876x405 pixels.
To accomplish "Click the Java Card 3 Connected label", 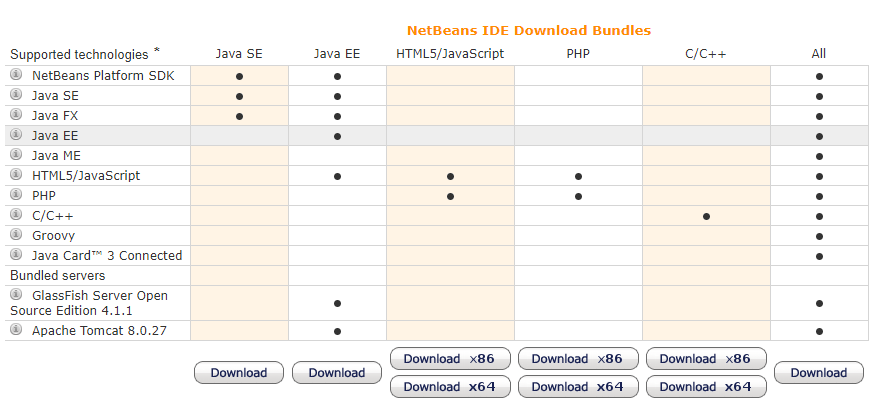I will click(x=107, y=255).
